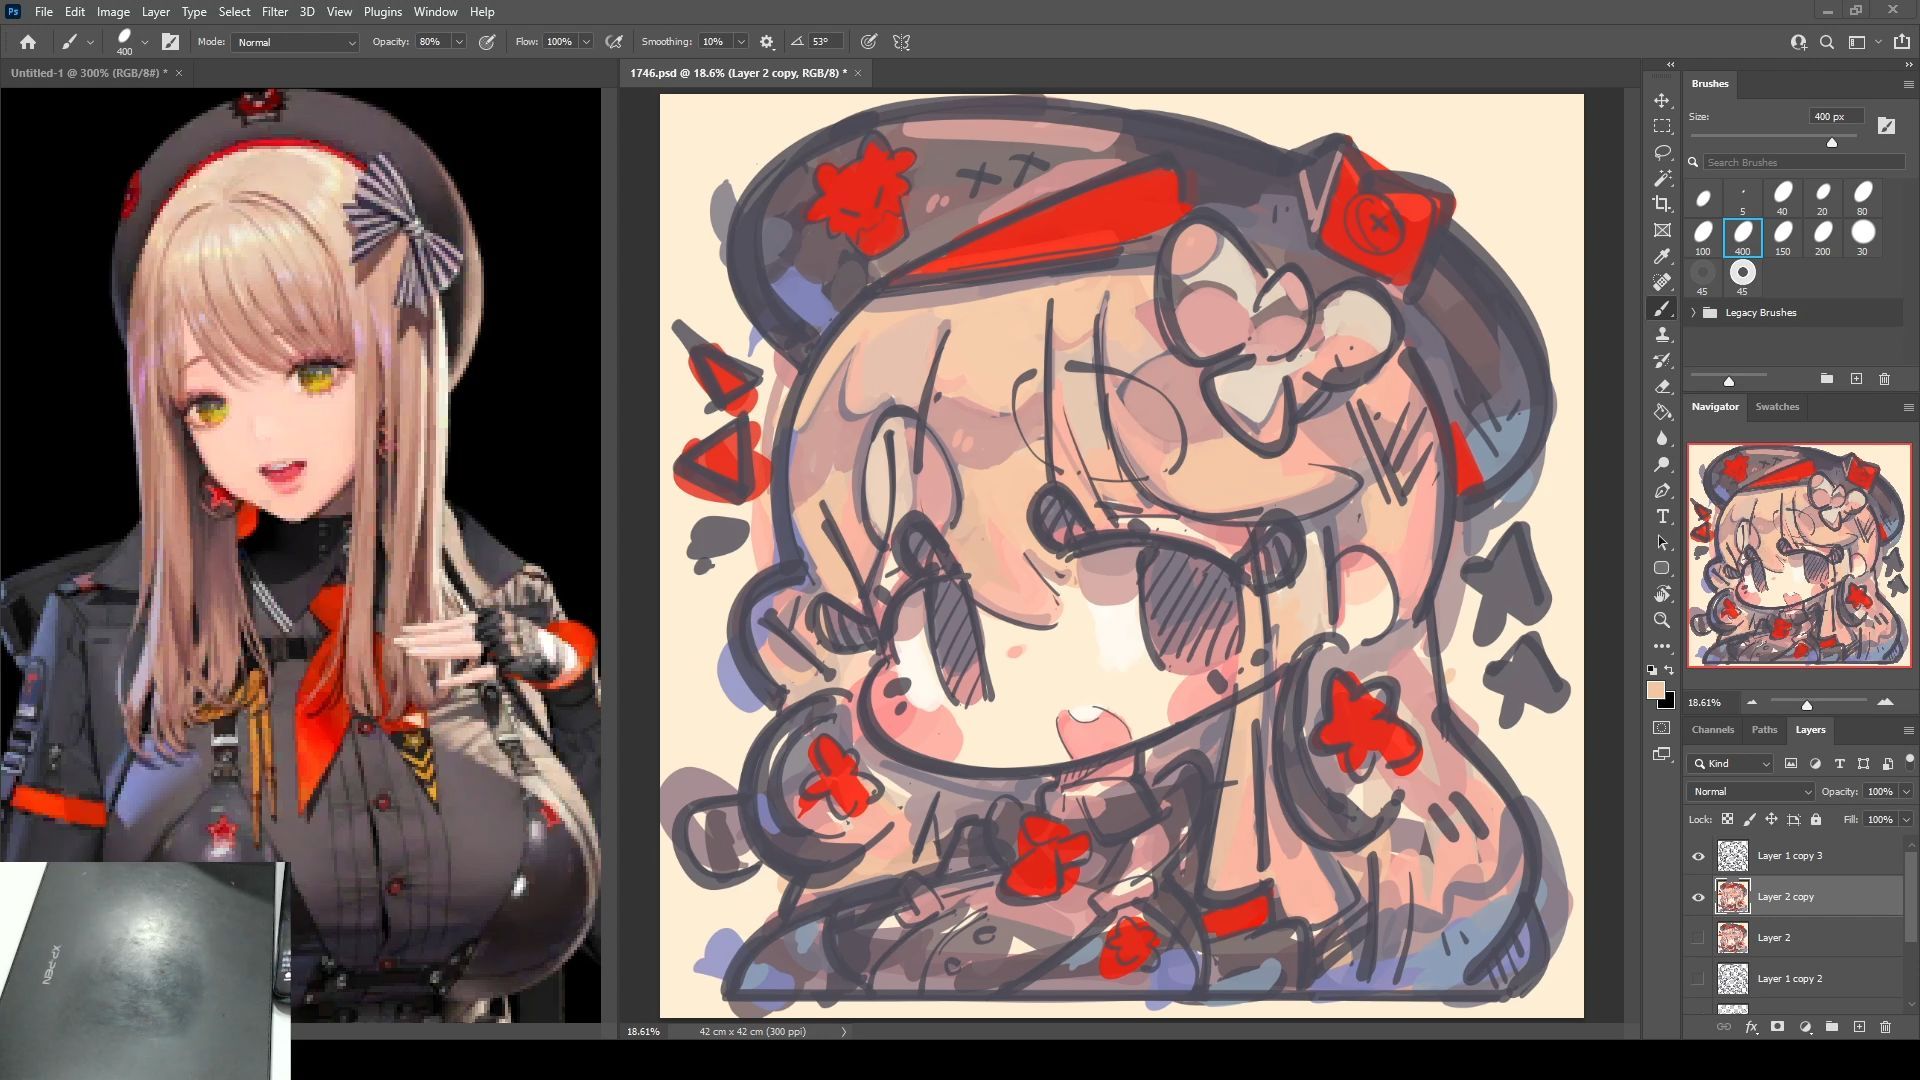Image resolution: width=1920 pixels, height=1080 pixels.
Task: Open the Edit Toolbar three-dots button
Action: pos(1662,646)
